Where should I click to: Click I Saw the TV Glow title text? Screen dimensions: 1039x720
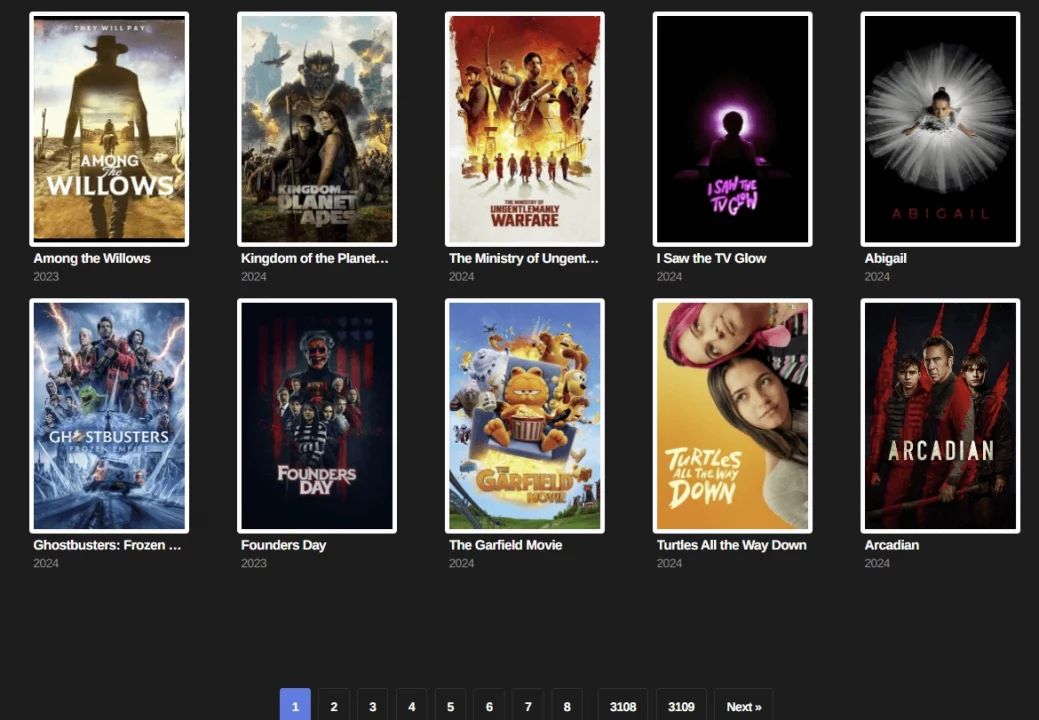coord(711,258)
